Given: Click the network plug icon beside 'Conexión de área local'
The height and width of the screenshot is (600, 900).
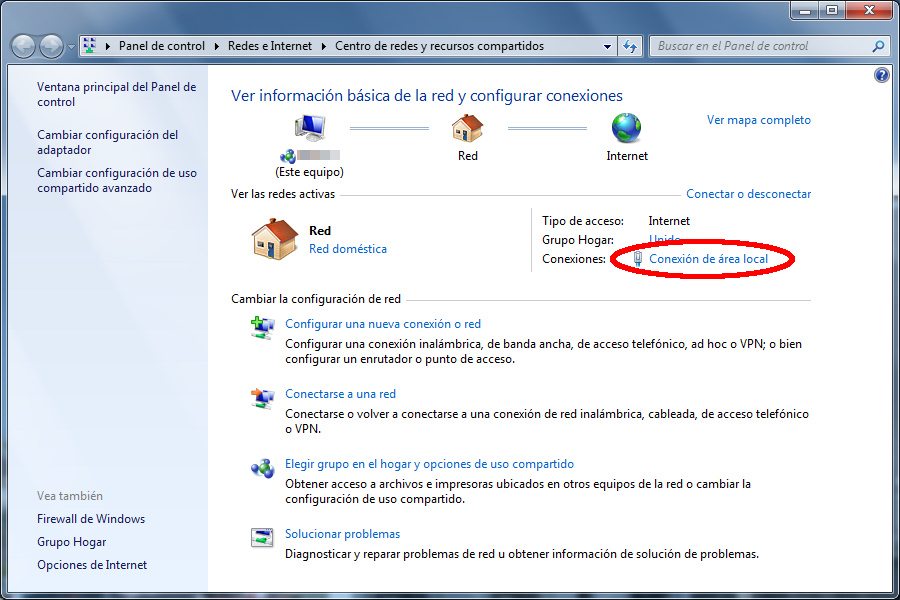Looking at the screenshot, I should [637, 259].
